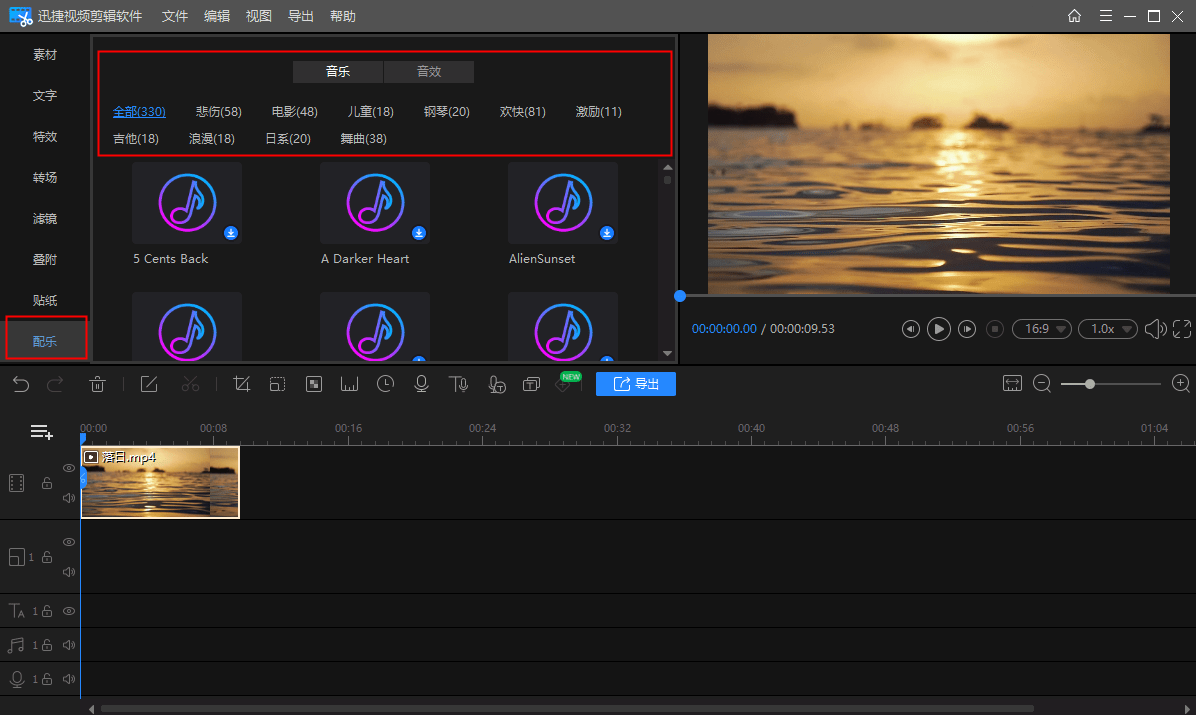This screenshot has height=715, width=1196.
Task: Open the 特效 sidebar panel
Action: [45, 137]
